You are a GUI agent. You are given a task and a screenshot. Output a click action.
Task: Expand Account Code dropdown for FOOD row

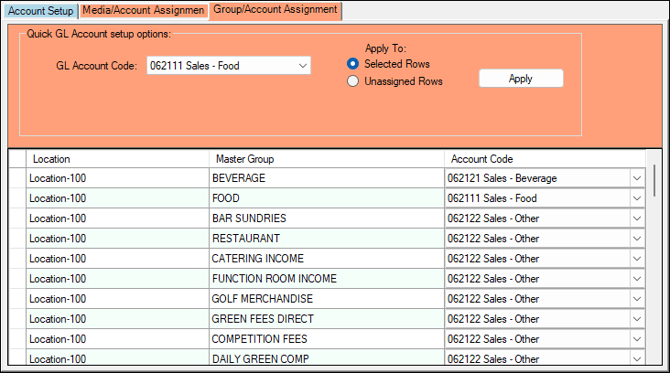637,198
